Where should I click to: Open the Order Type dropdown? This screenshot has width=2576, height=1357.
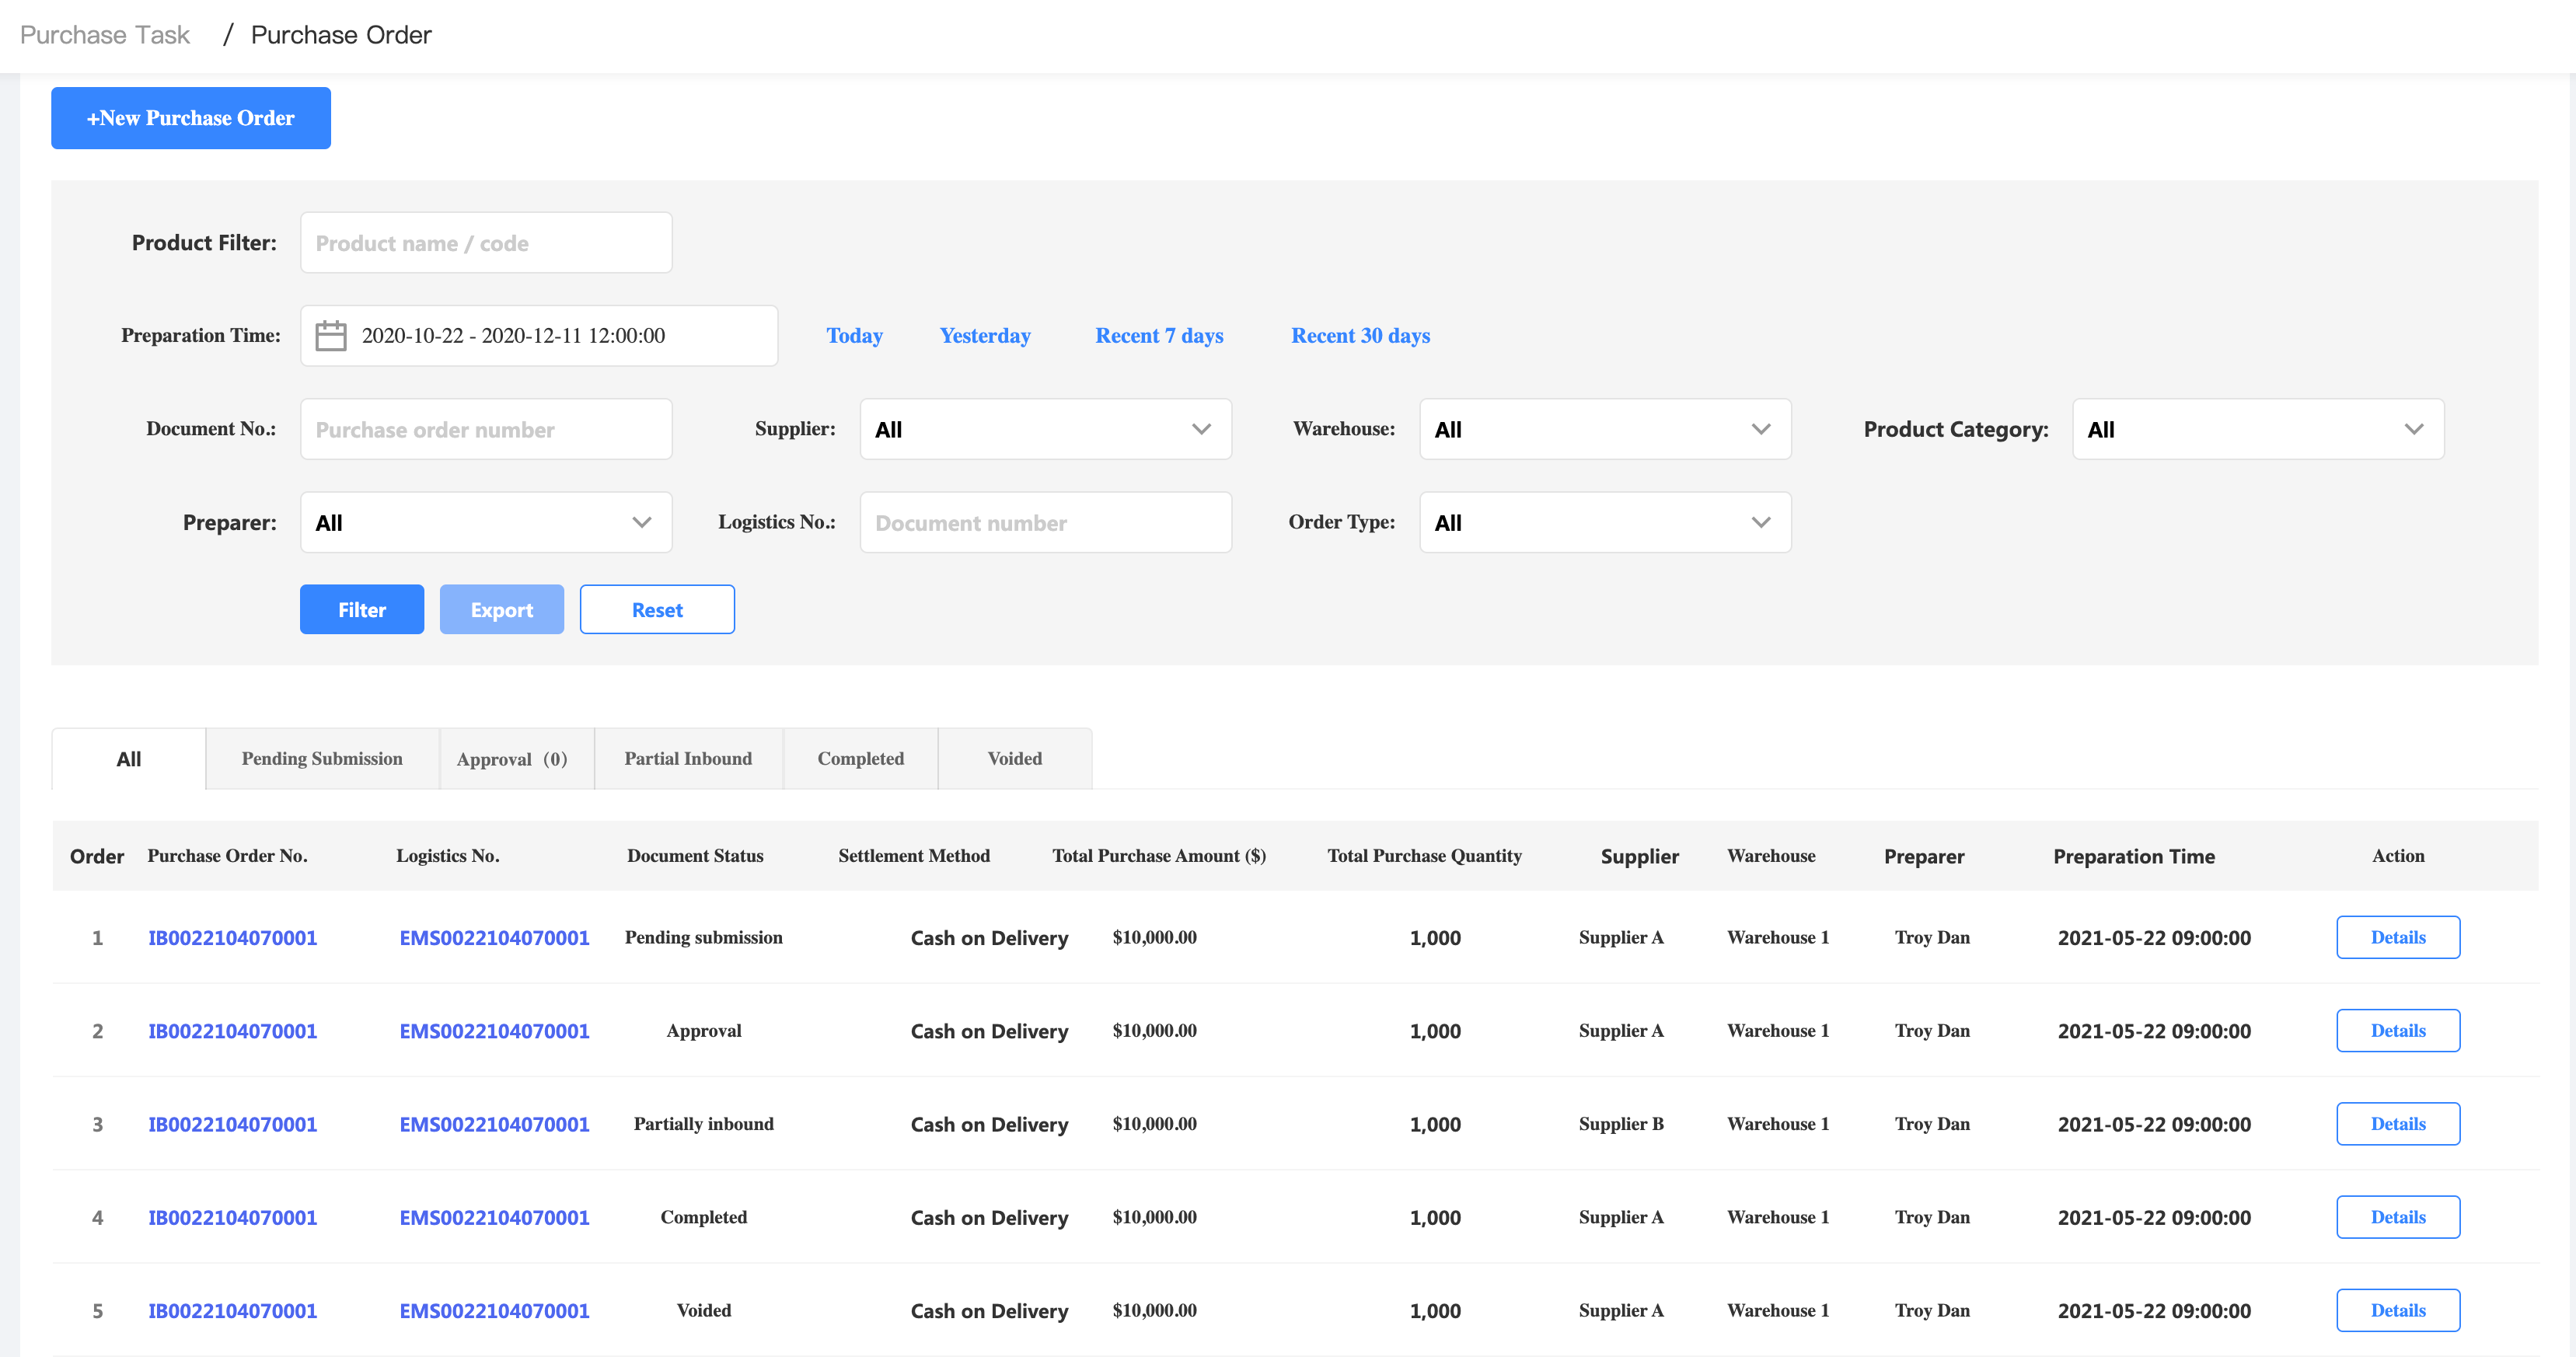coord(1604,522)
